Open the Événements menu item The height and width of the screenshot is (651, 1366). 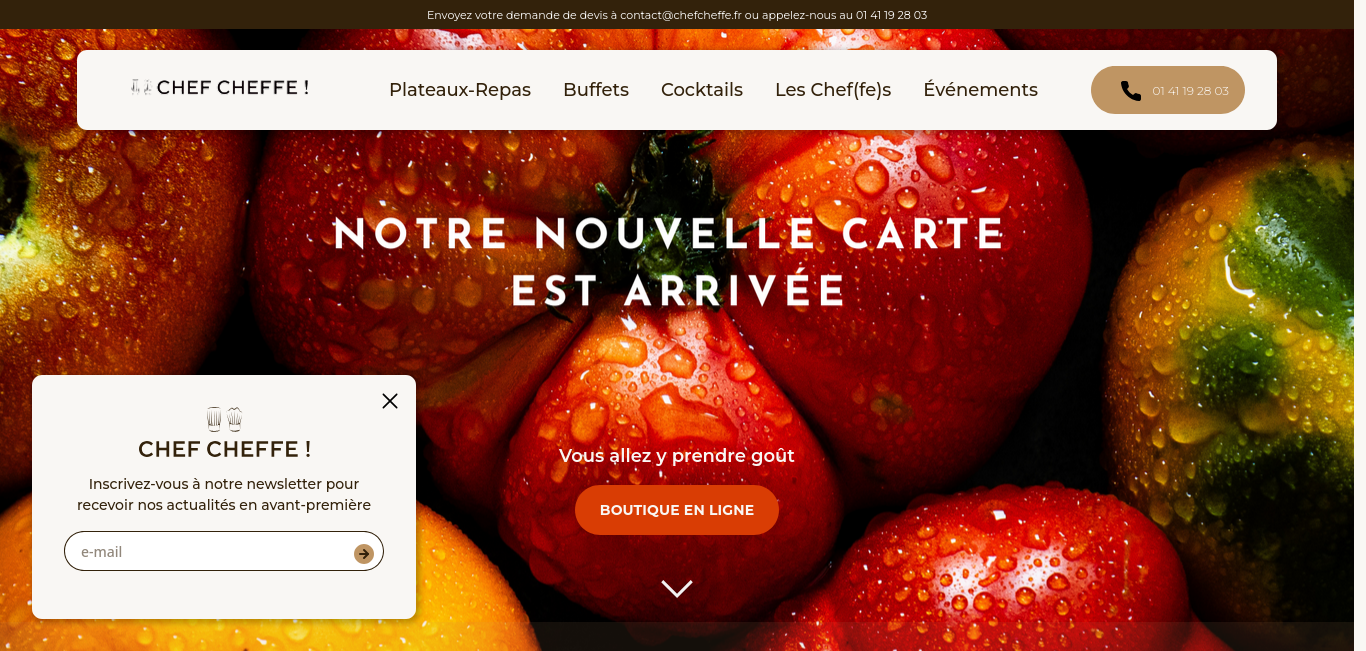pos(980,90)
